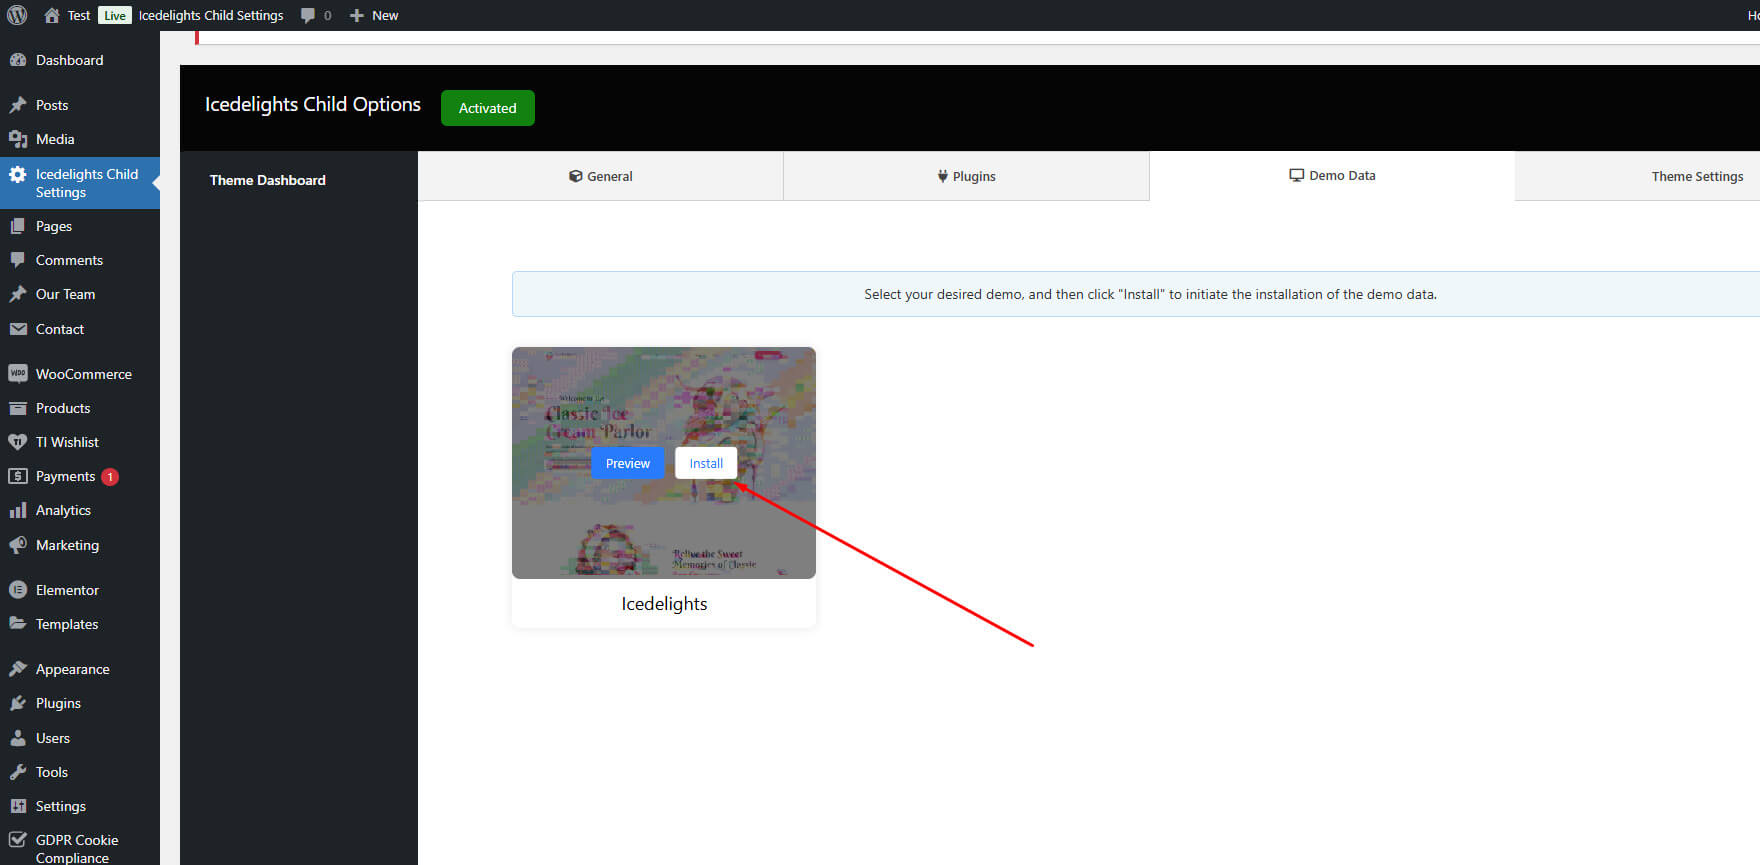Click the Icedelights Child Settings gear icon
Image resolution: width=1760 pixels, height=865 pixels.
tap(18, 174)
